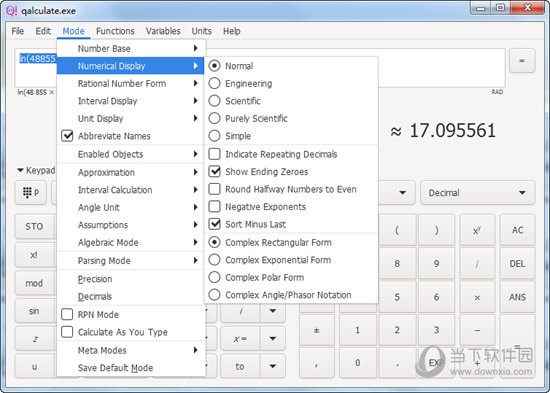Select Complex Rectangular Form
550x393 pixels.
[291, 242]
